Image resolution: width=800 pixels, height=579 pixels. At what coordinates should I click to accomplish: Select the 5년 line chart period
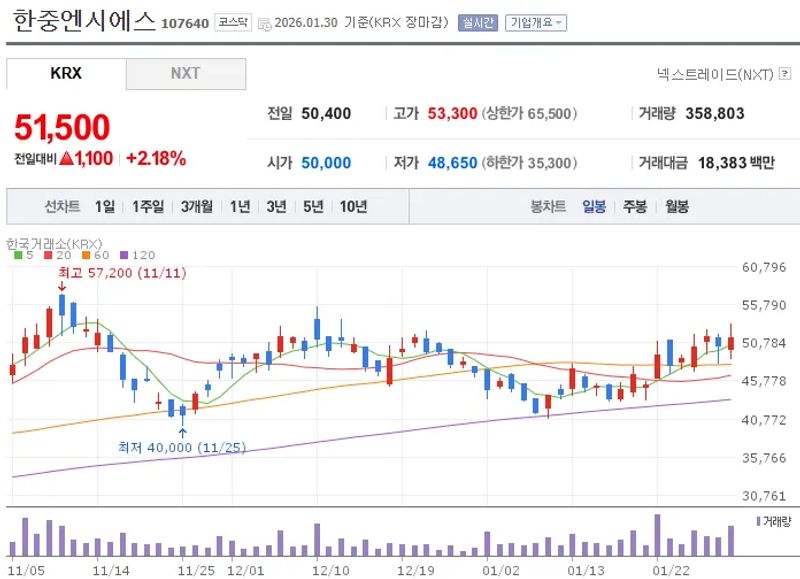point(313,207)
